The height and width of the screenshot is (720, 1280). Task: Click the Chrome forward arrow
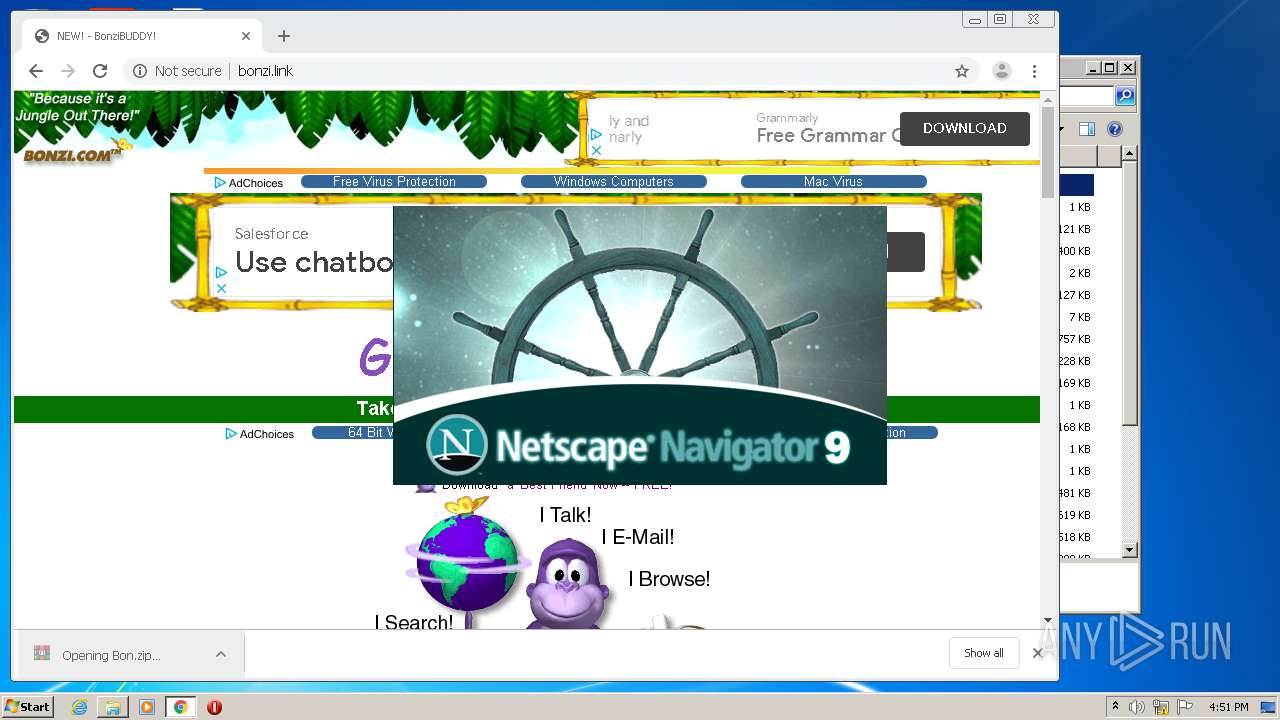(68, 71)
